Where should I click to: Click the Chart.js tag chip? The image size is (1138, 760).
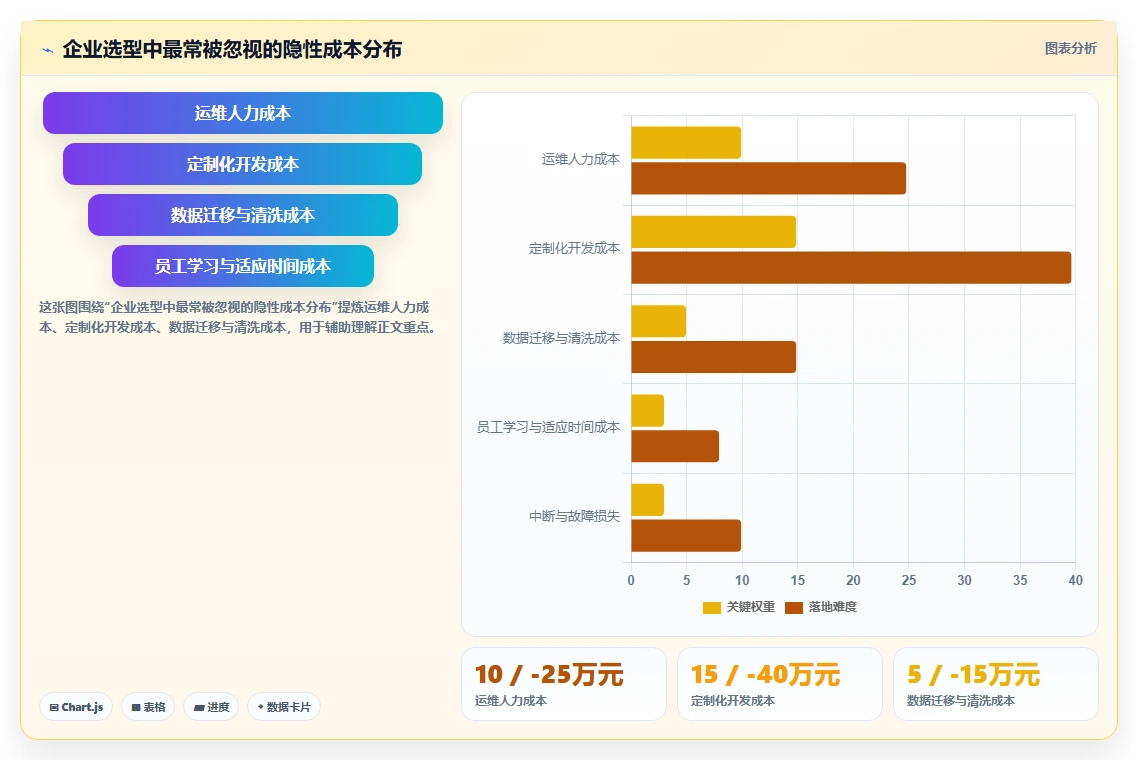[76, 707]
